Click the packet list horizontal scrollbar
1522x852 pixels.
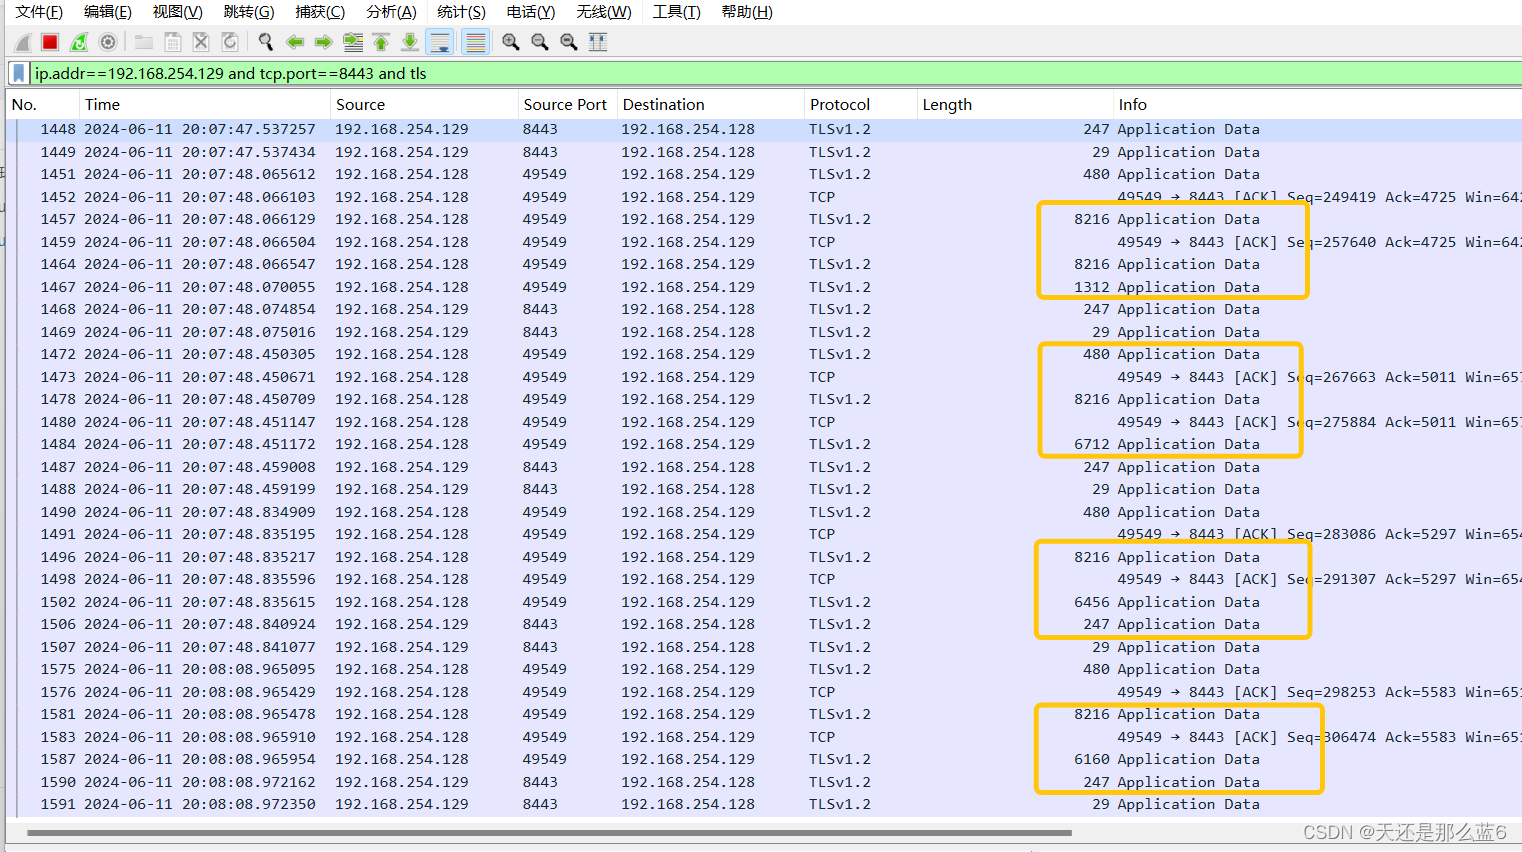click(550, 832)
